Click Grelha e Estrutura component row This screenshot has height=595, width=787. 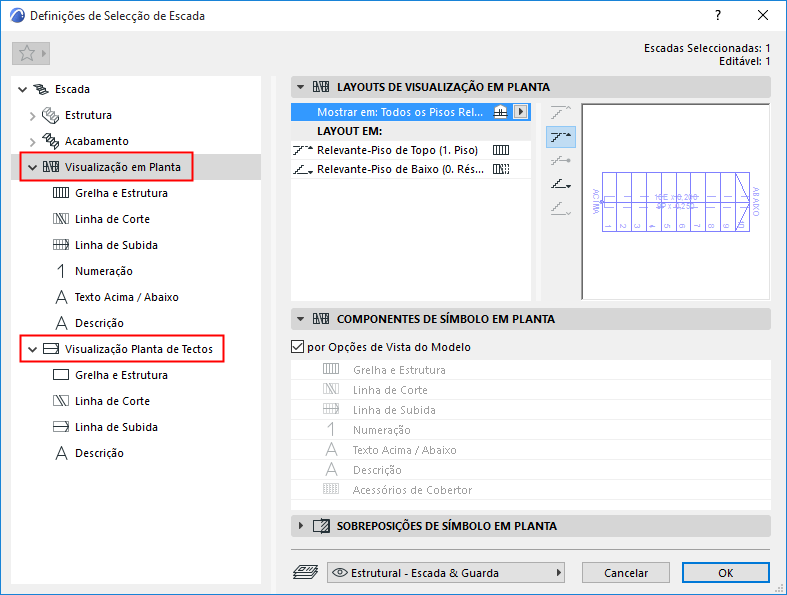coord(531,370)
